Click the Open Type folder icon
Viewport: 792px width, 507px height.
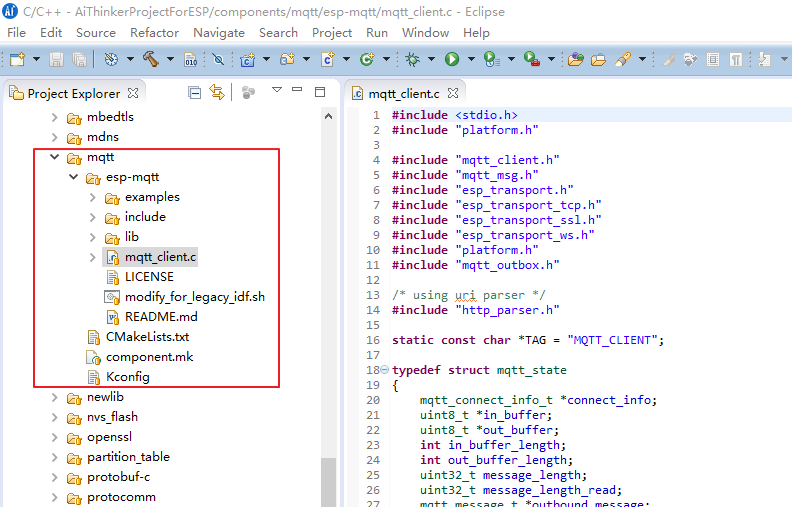(x=575, y=60)
